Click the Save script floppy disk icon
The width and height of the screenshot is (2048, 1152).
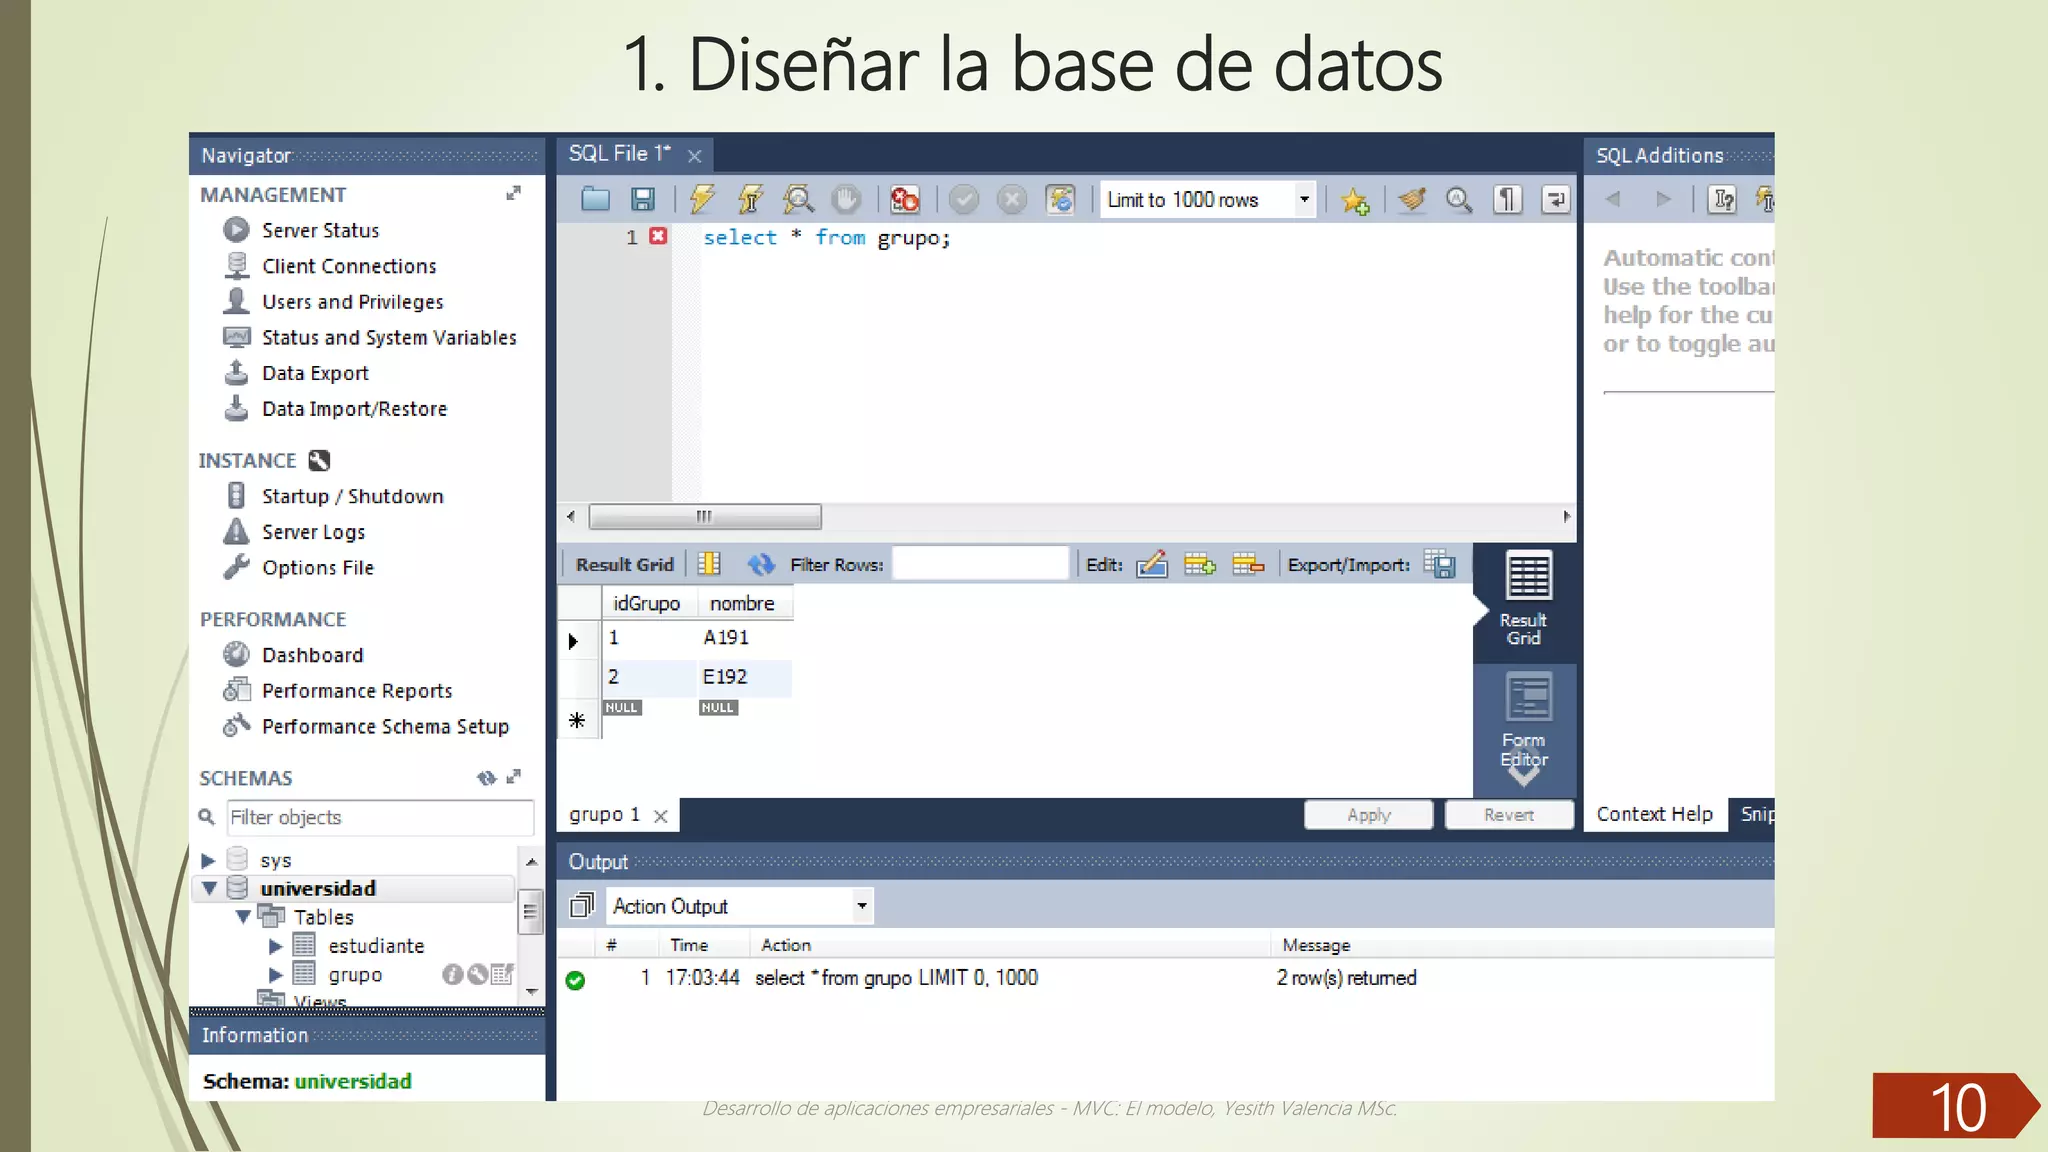pos(643,199)
